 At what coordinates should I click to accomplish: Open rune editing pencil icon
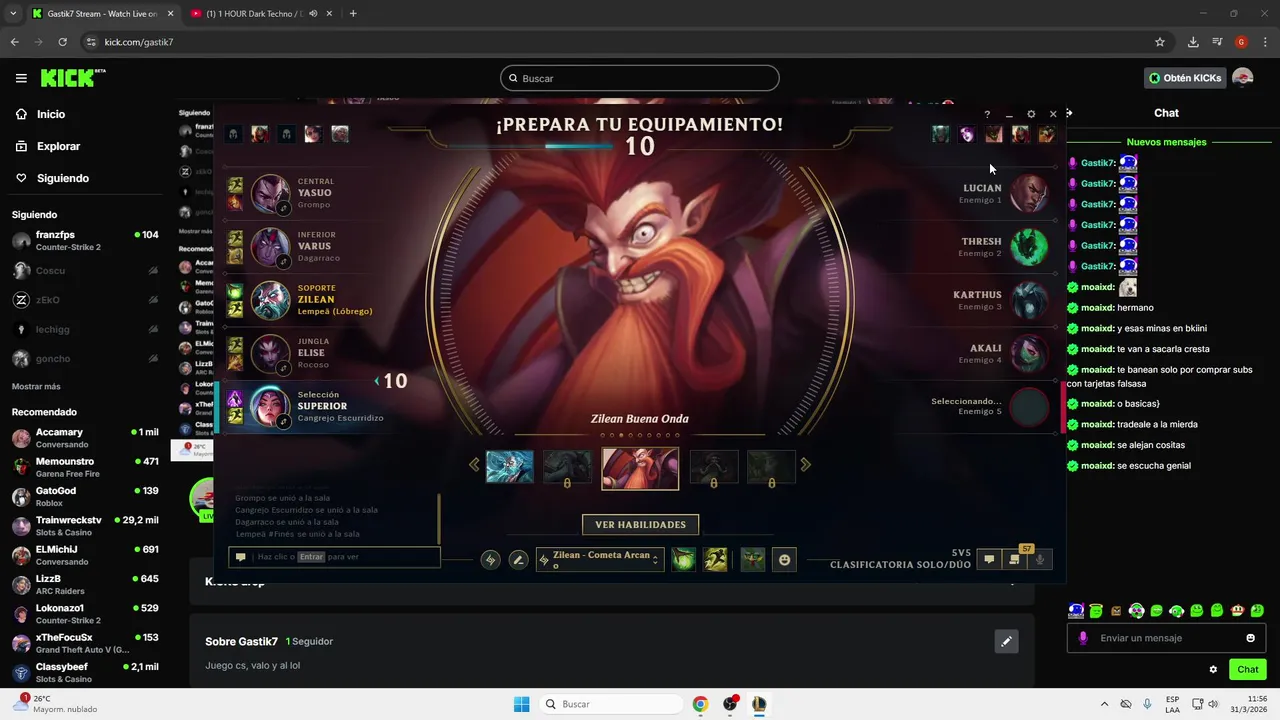pos(518,560)
